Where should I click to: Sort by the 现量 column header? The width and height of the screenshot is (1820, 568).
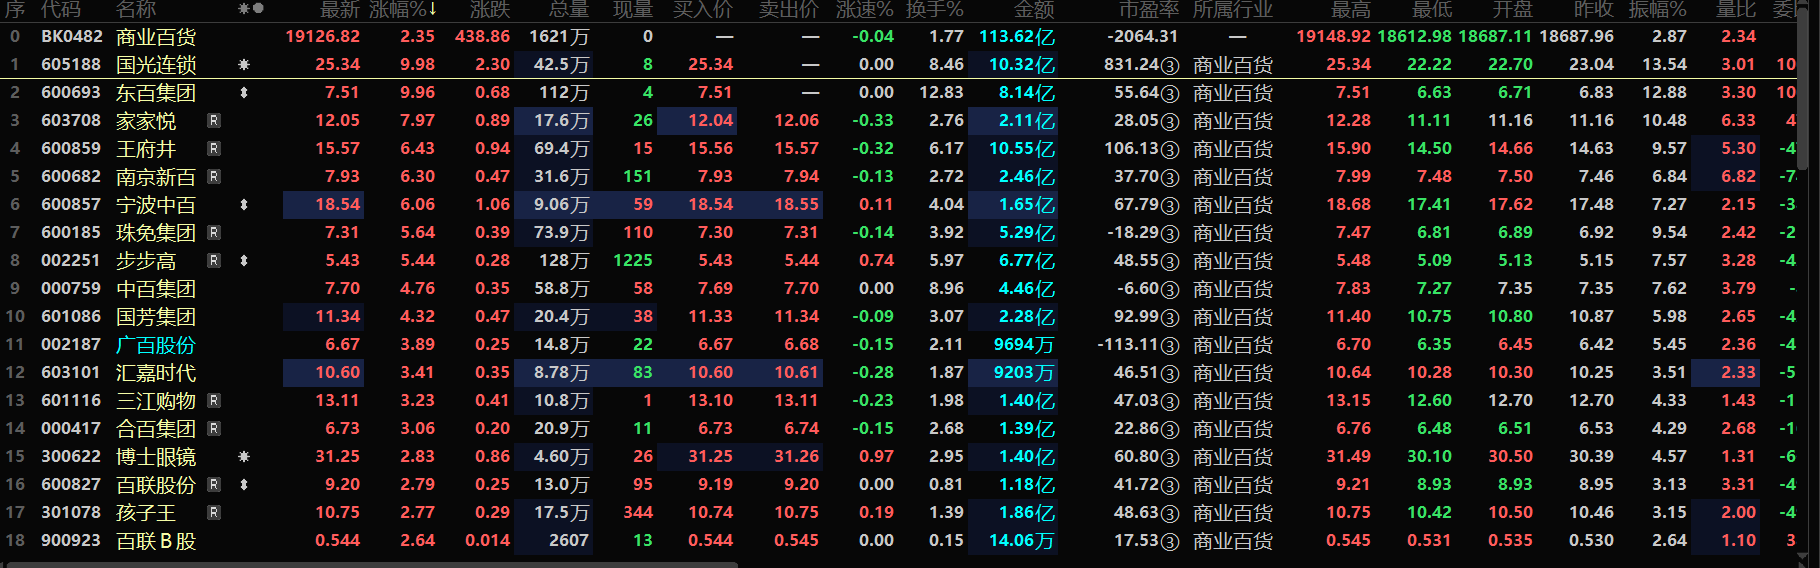[632, 9]
